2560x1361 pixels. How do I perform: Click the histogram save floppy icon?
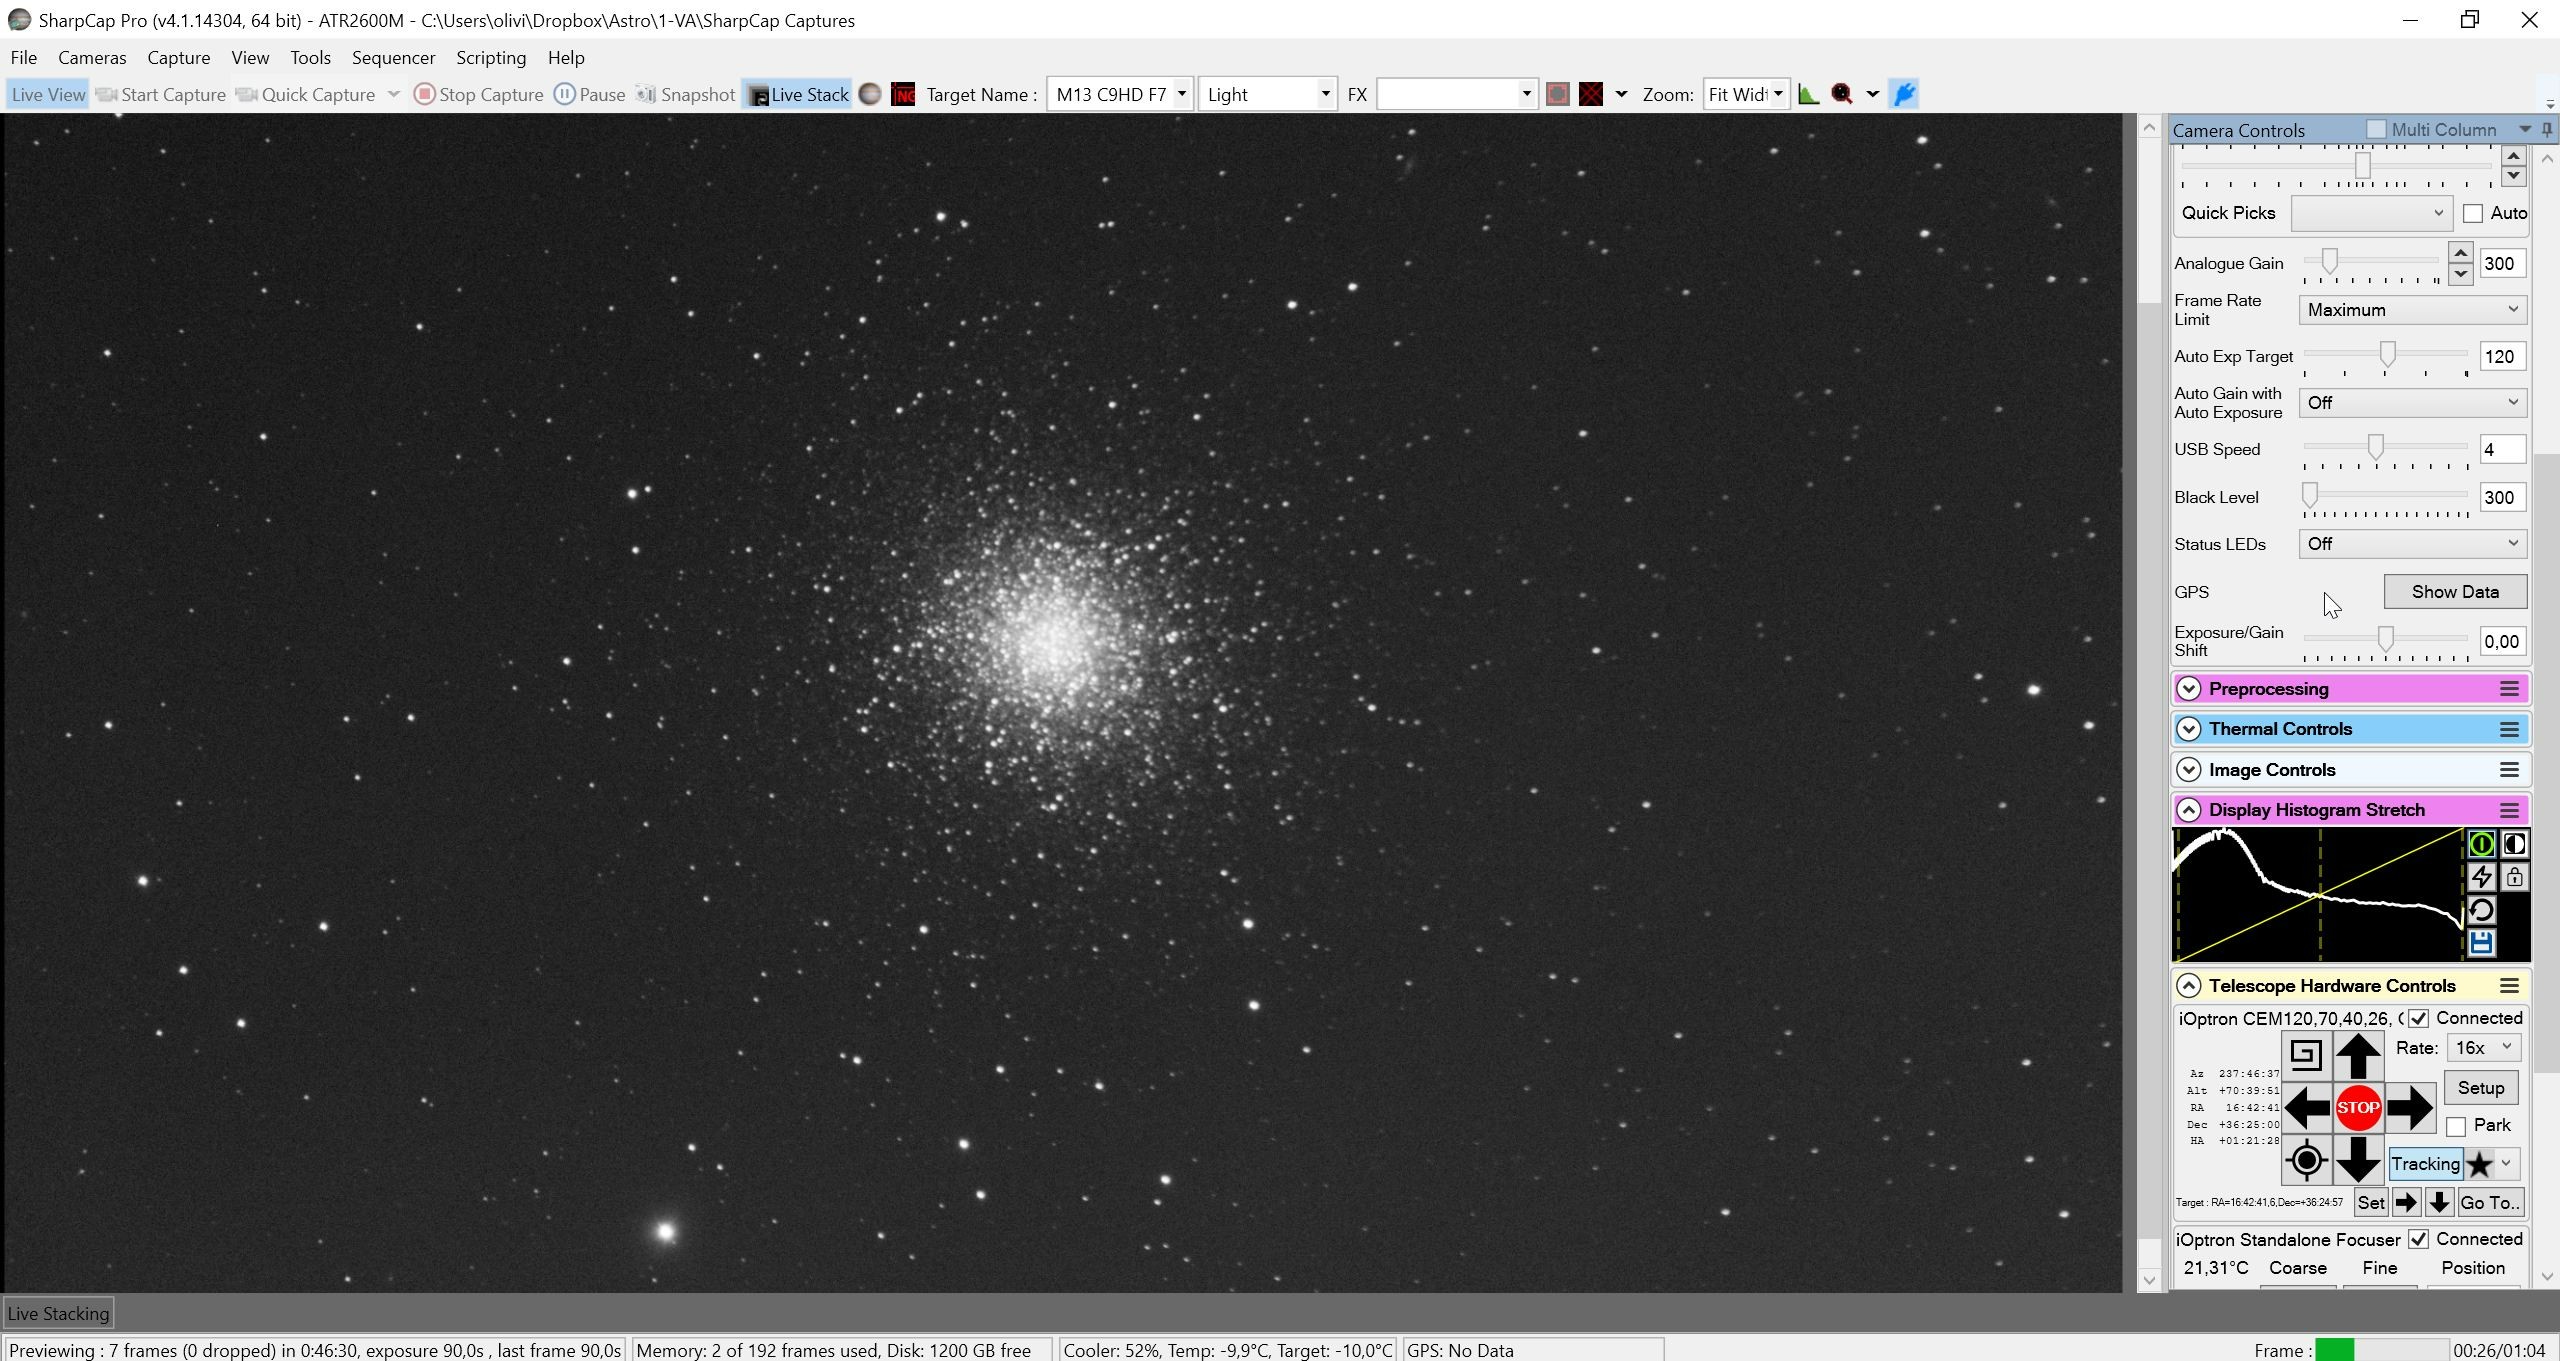click(2481, 943)
